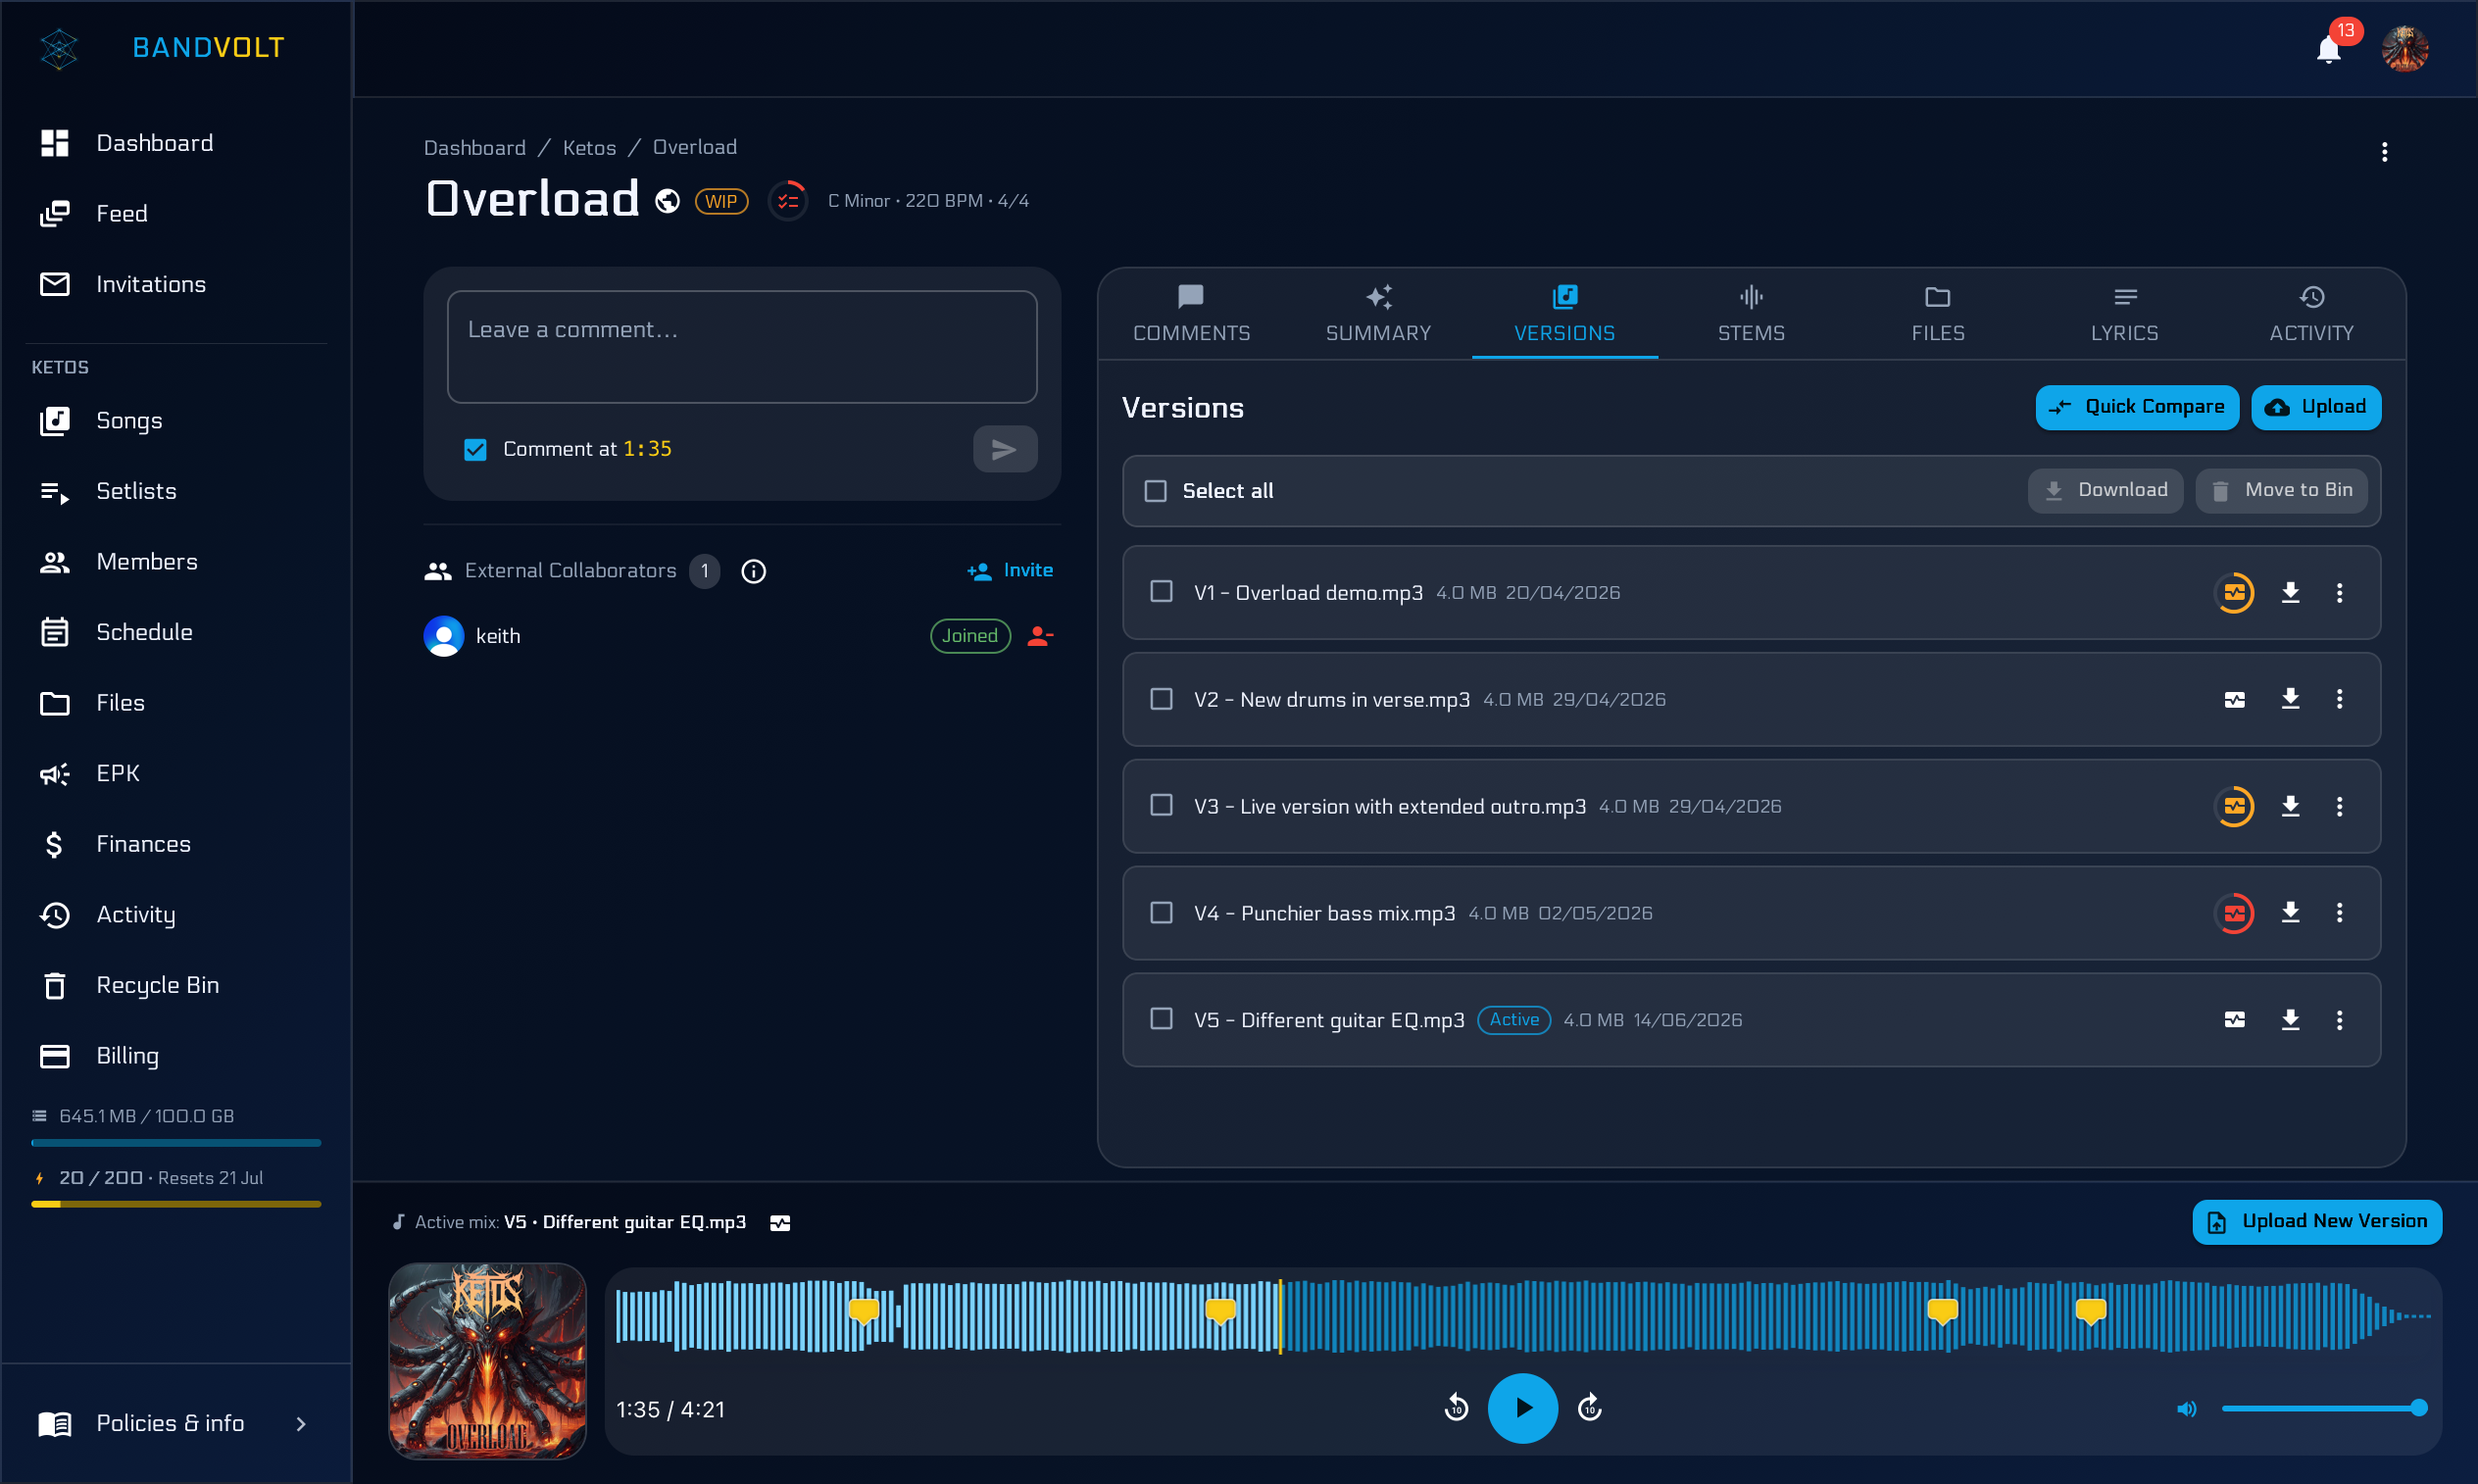
Task: Toggle Comment at 1:35 checkbox
Action: [475, 450]
